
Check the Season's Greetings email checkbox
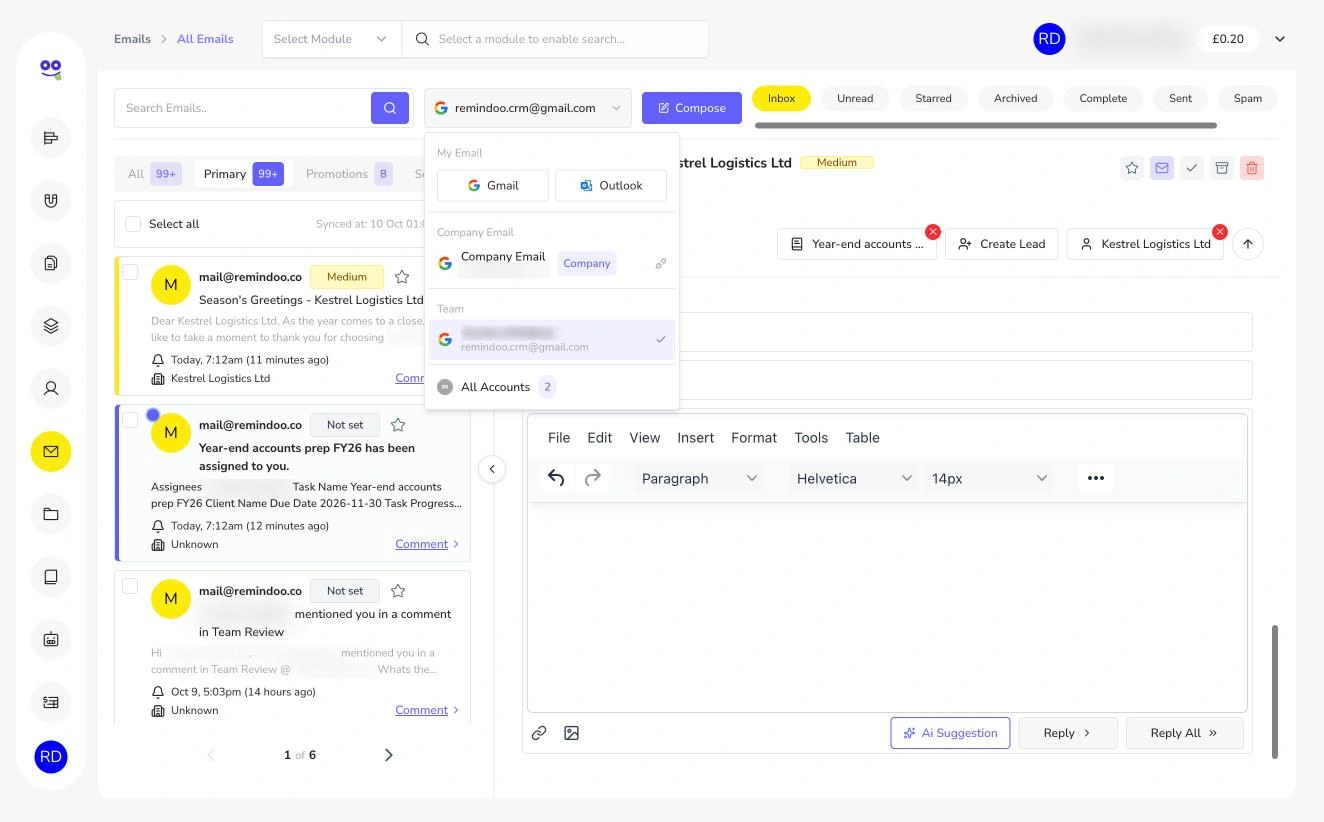click(x=130, y=272)
